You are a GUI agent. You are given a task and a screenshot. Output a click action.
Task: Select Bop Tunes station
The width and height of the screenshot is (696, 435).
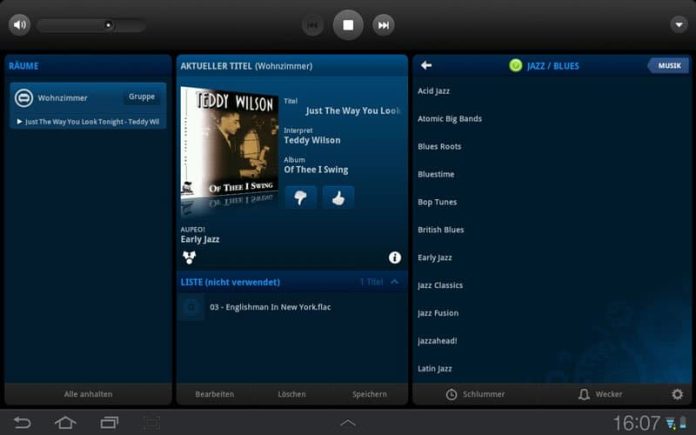click(x=552, y=202)
